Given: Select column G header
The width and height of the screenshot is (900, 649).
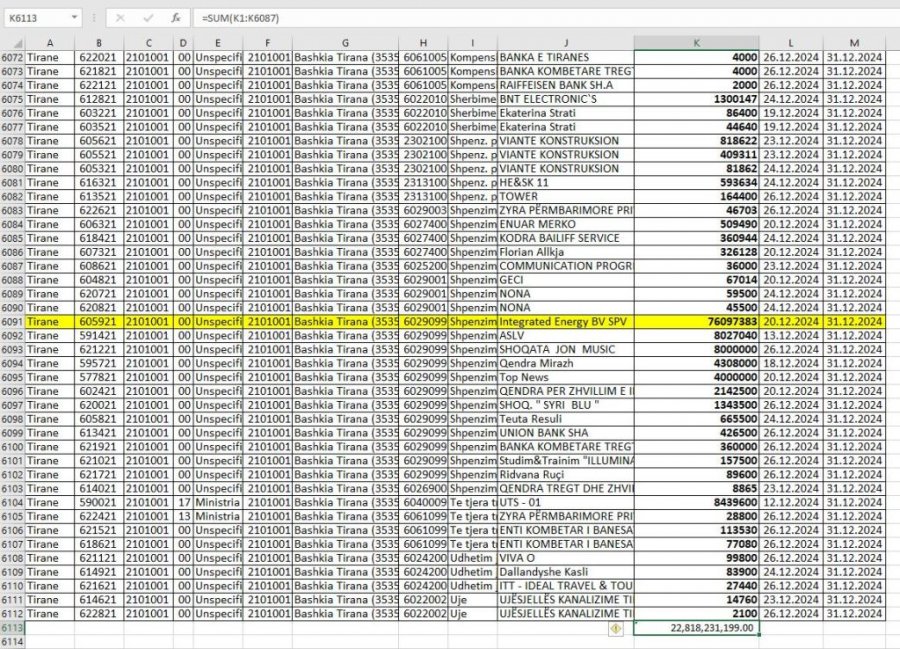Looking at the screenshot, I should (345, 43).
